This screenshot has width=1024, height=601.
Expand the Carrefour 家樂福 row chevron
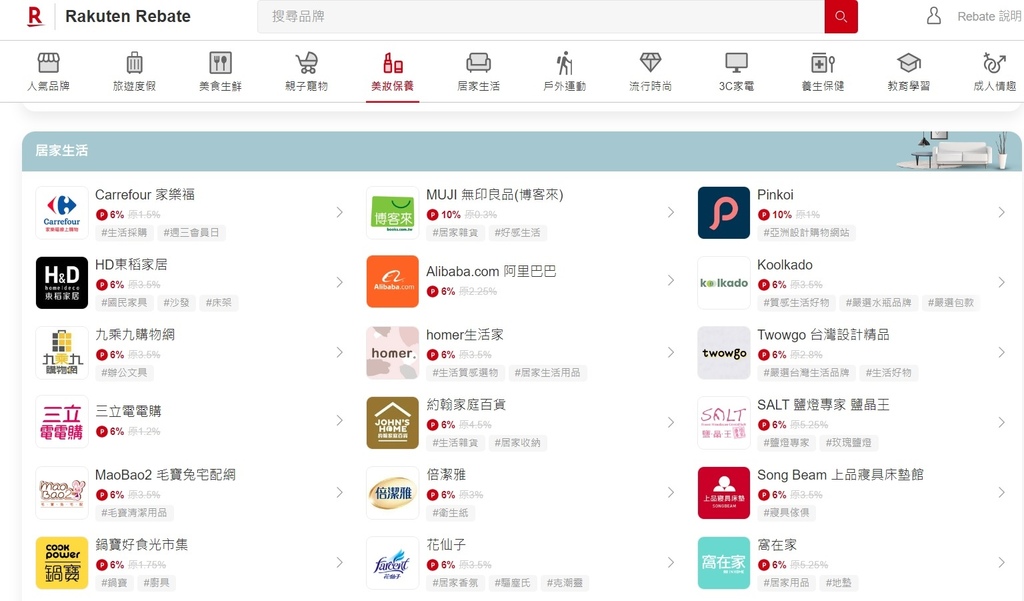coord(340,212)
